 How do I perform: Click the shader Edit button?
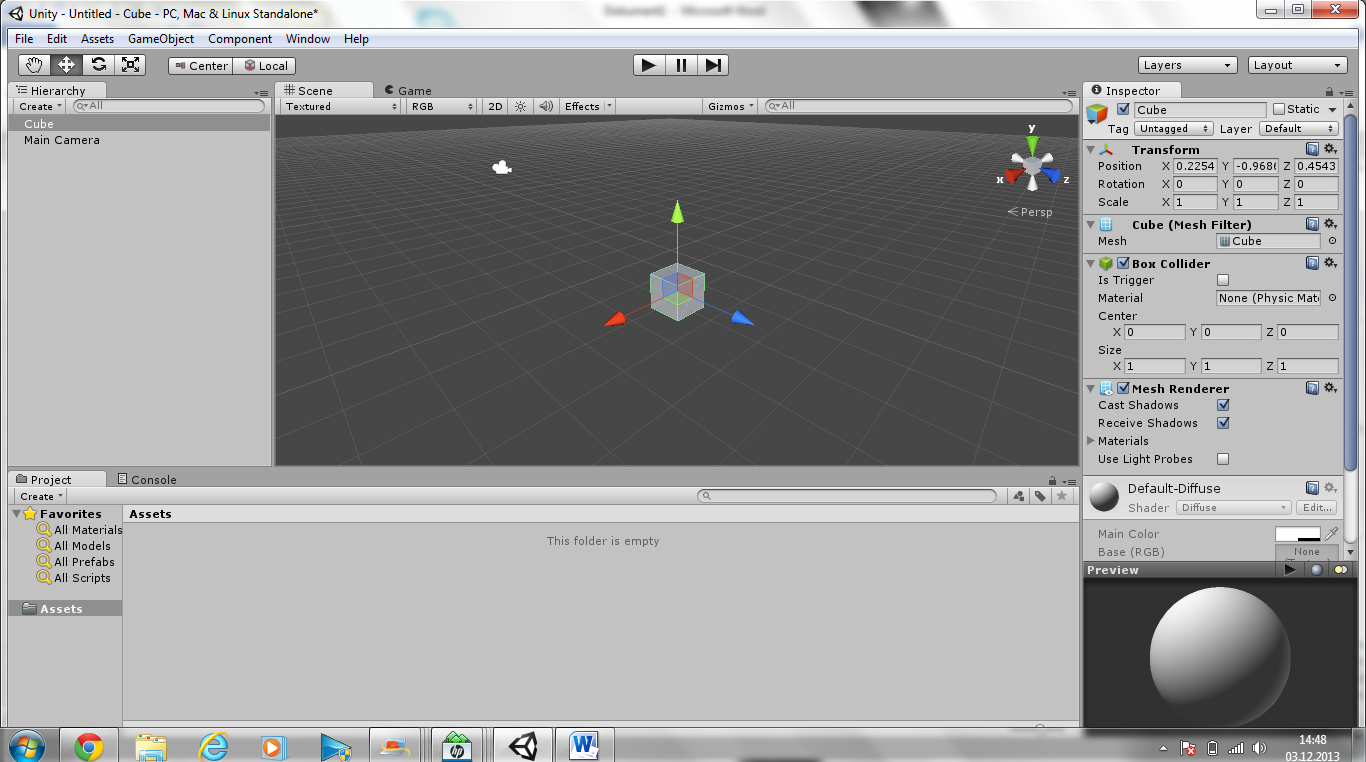pos(1316,508)
